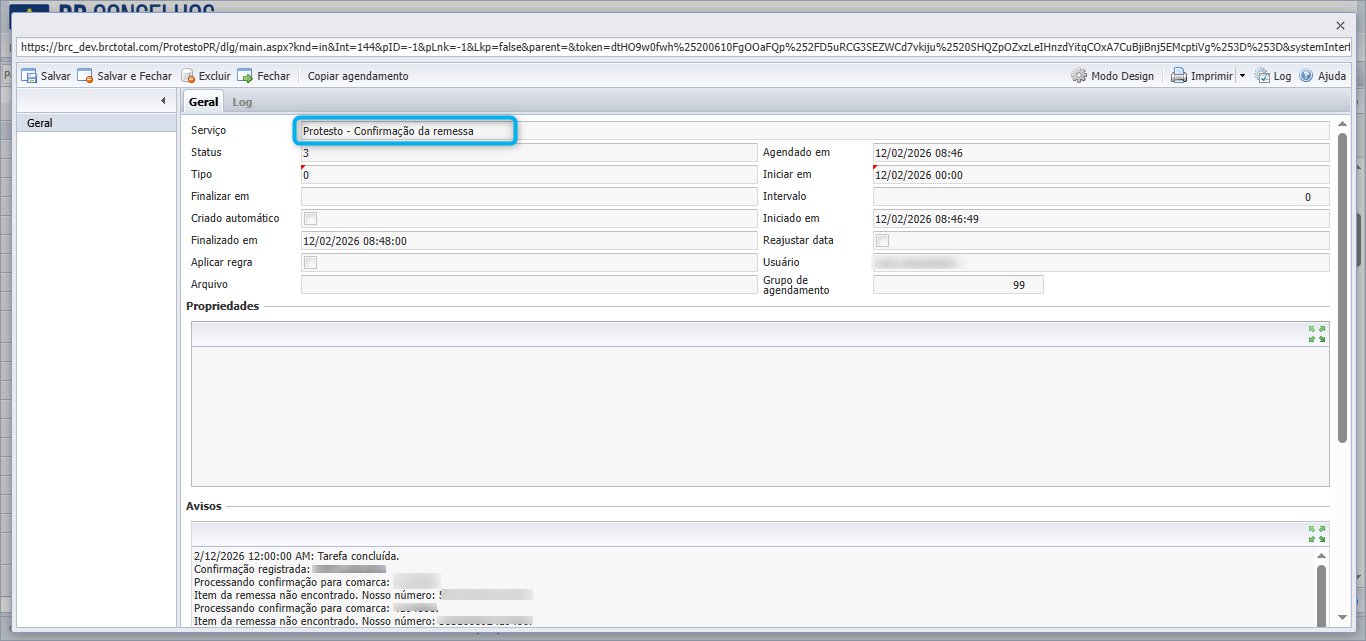Open Ajuda help icon

(x=1306, y=76)
